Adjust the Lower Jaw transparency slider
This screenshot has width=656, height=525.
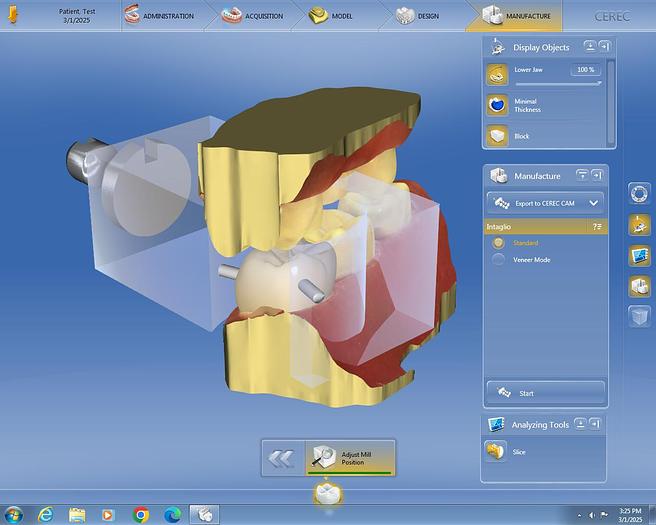tap(559, 84)
